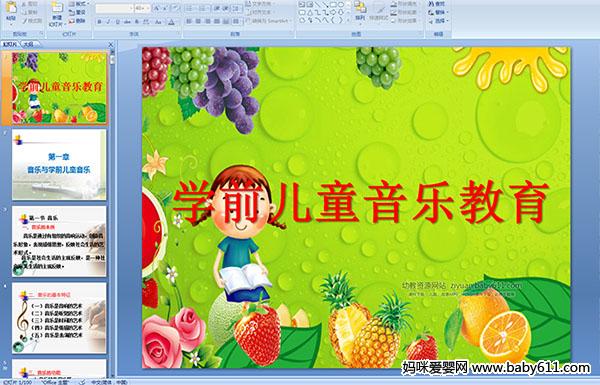This screenshot has height=385, width=600.
Task: Select the first slide thumbnail 学前儿童音乐教育
Action: click(x=59, y=88)
